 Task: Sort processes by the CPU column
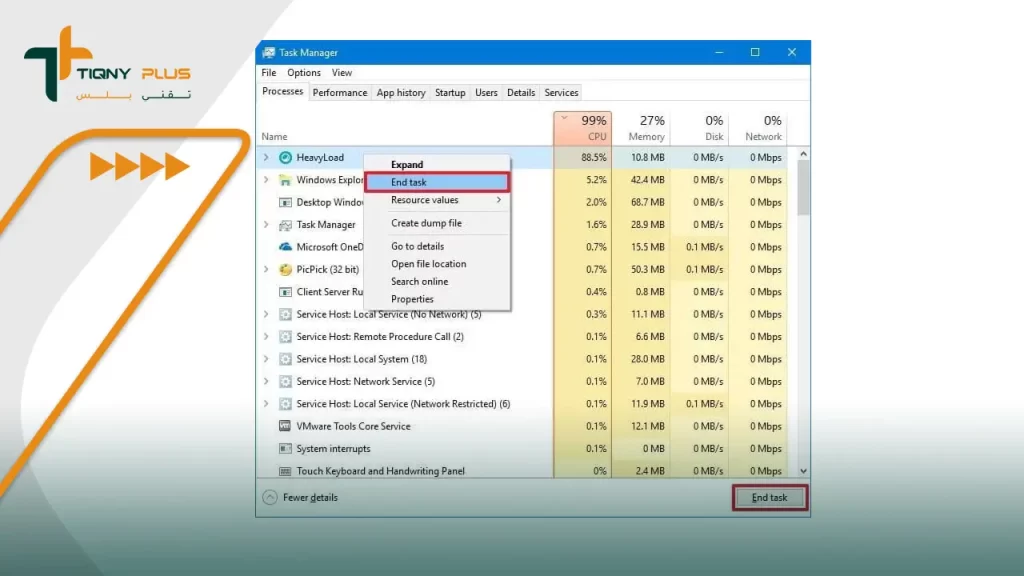click(583, 128)
